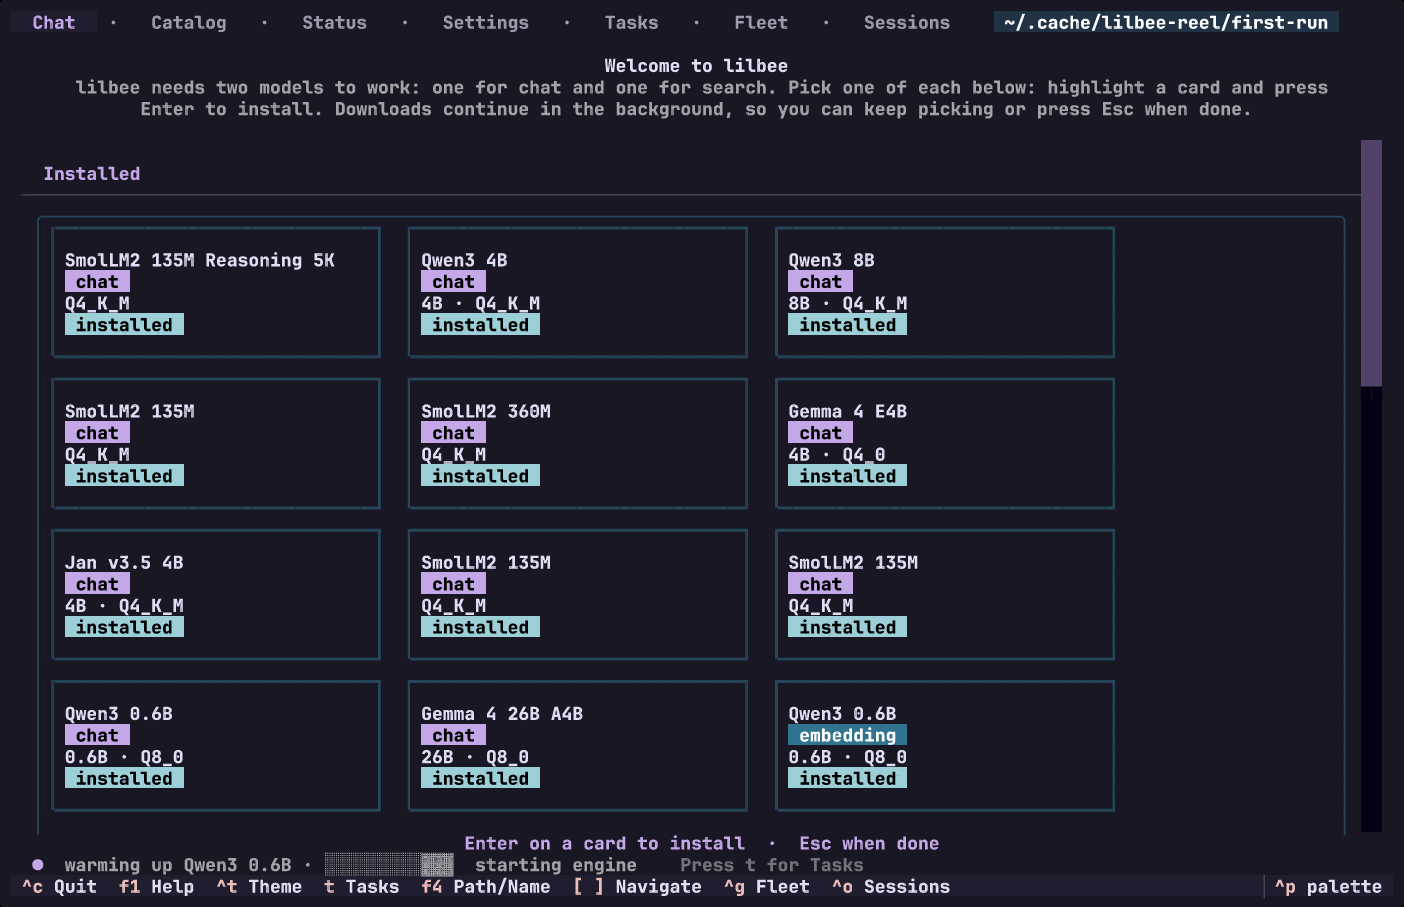1404x907 pixels.
Task: Click the vertical scrollbar thumb
Action: (x=1371, y=263)
